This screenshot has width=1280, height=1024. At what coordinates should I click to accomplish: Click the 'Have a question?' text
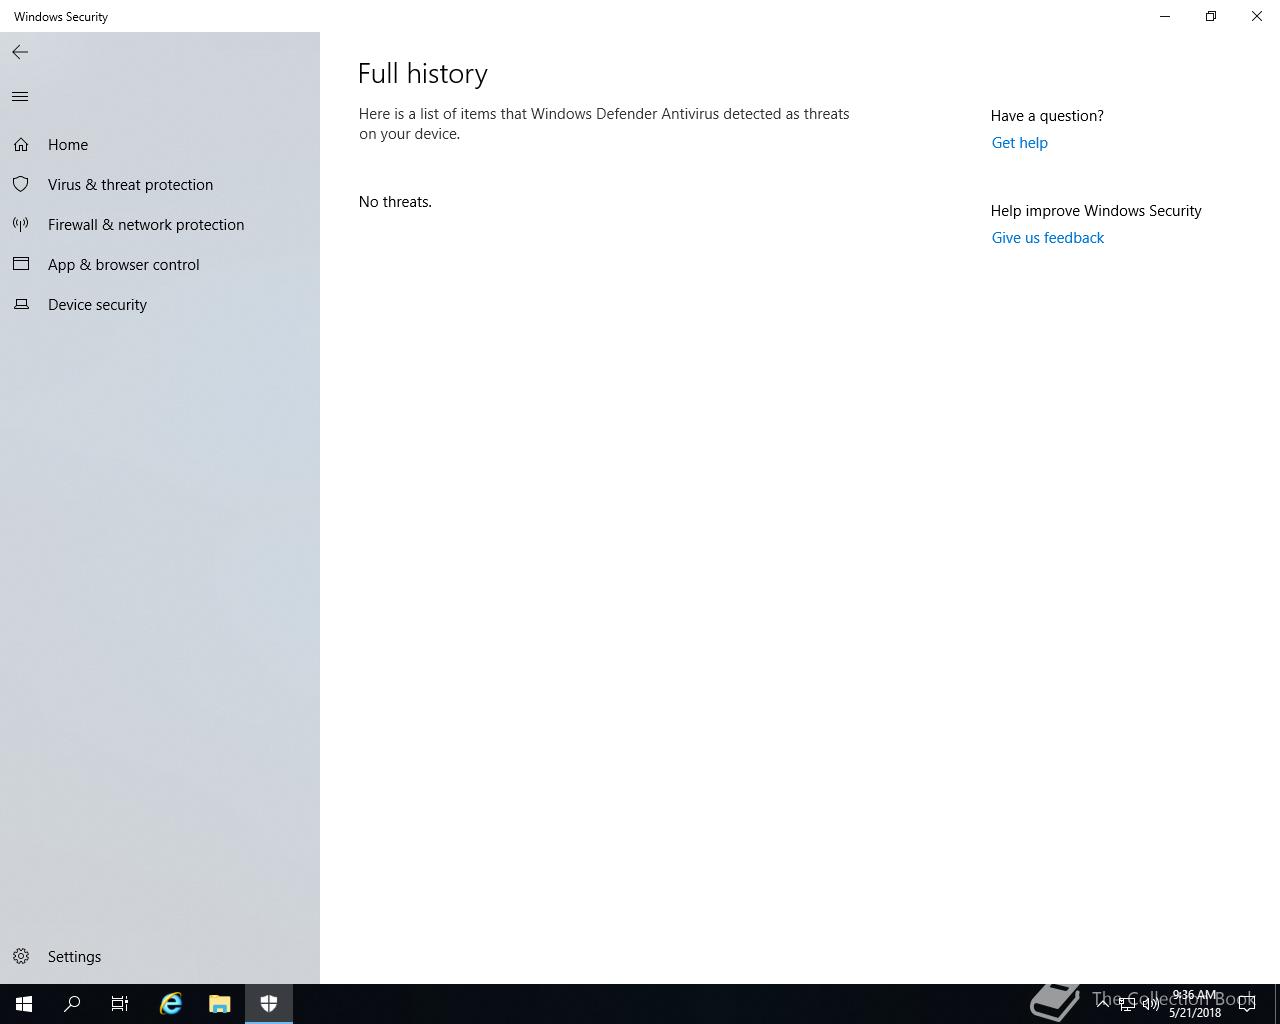[x=1047, y=115]
